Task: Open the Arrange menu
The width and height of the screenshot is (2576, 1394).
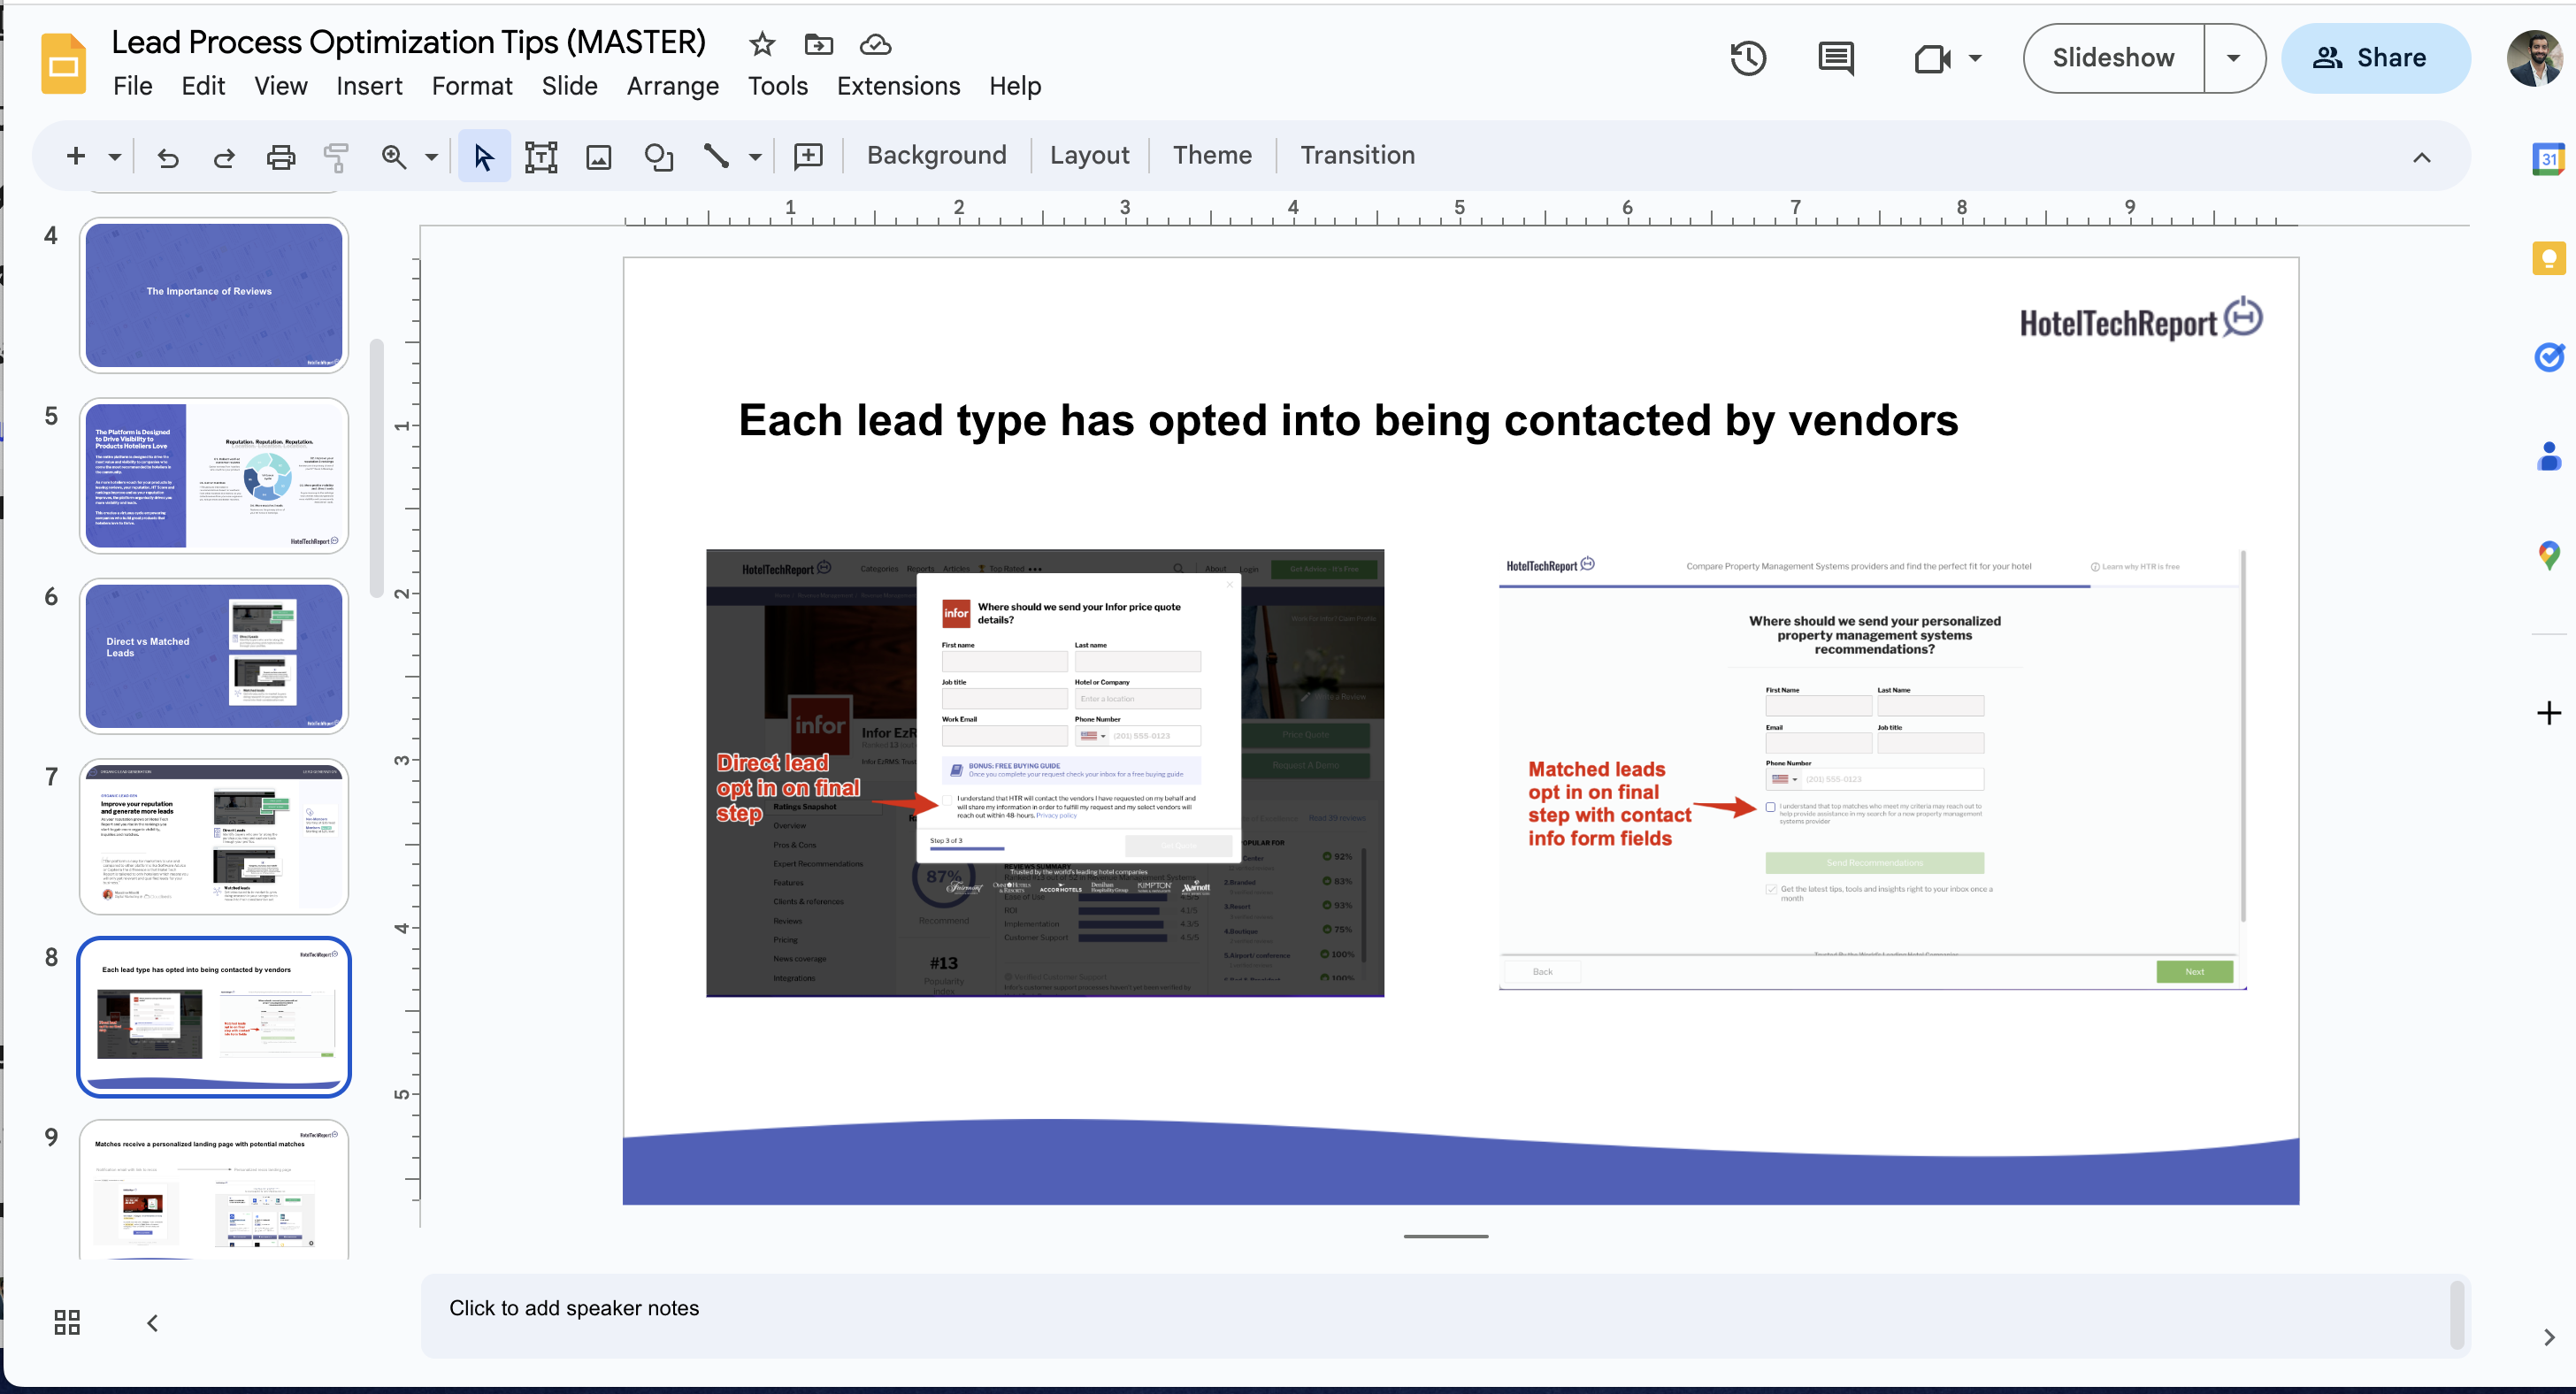Action: 672,86
